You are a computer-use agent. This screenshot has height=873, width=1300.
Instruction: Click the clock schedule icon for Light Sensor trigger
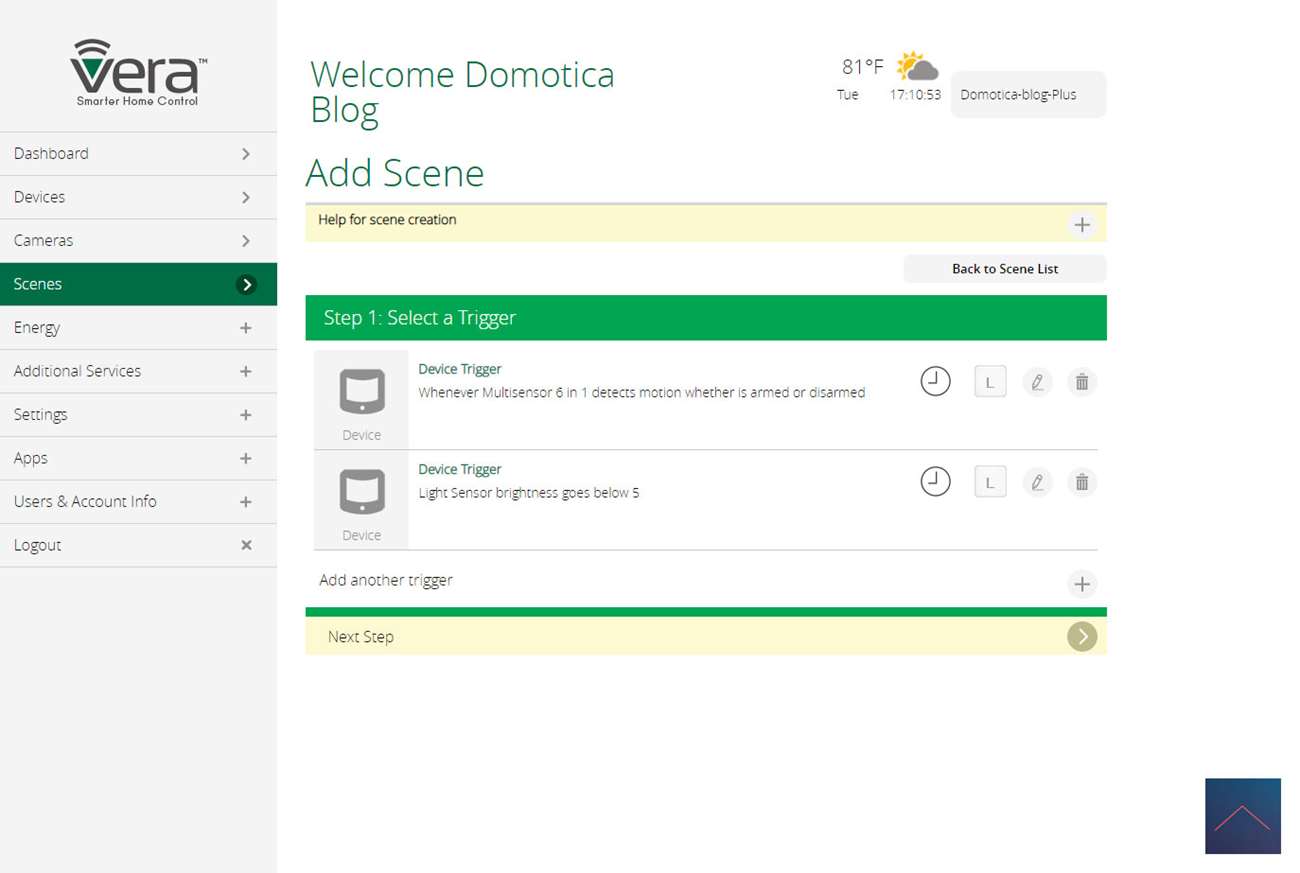click(935, 482)
